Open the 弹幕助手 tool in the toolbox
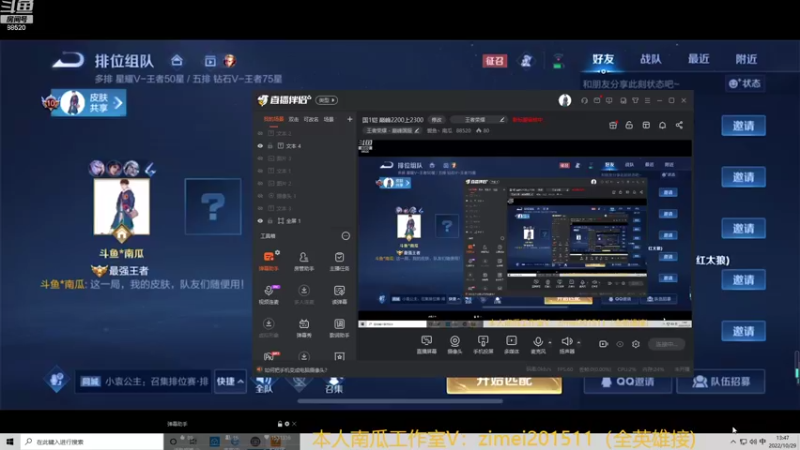Viewport: 800px width, 450px height. (269, 260)
